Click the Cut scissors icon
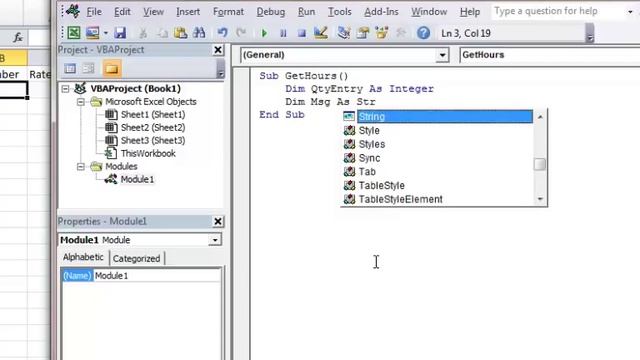This screenshot has height=360, width=640. pyautogui.click(x=143, y=33)
